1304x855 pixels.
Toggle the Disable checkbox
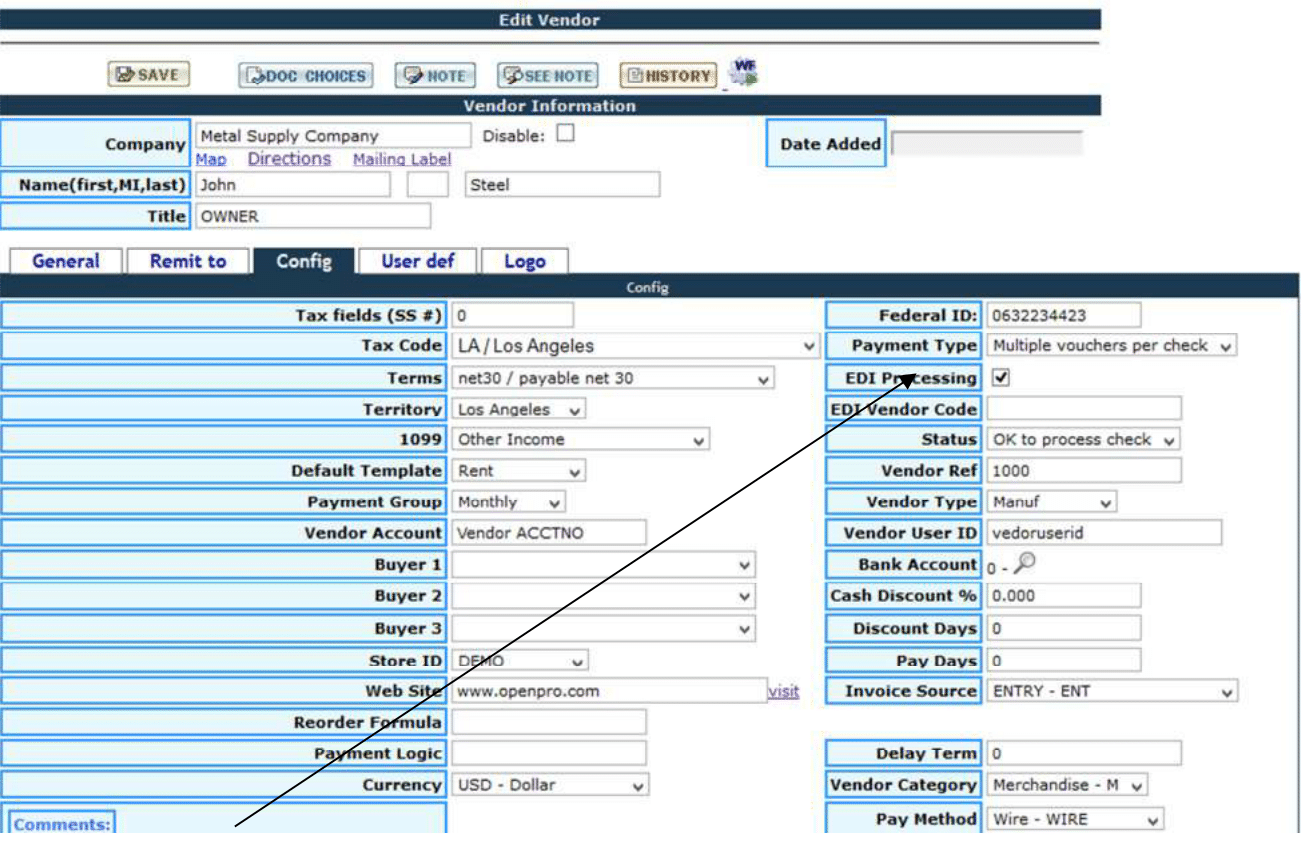point(566,134)
